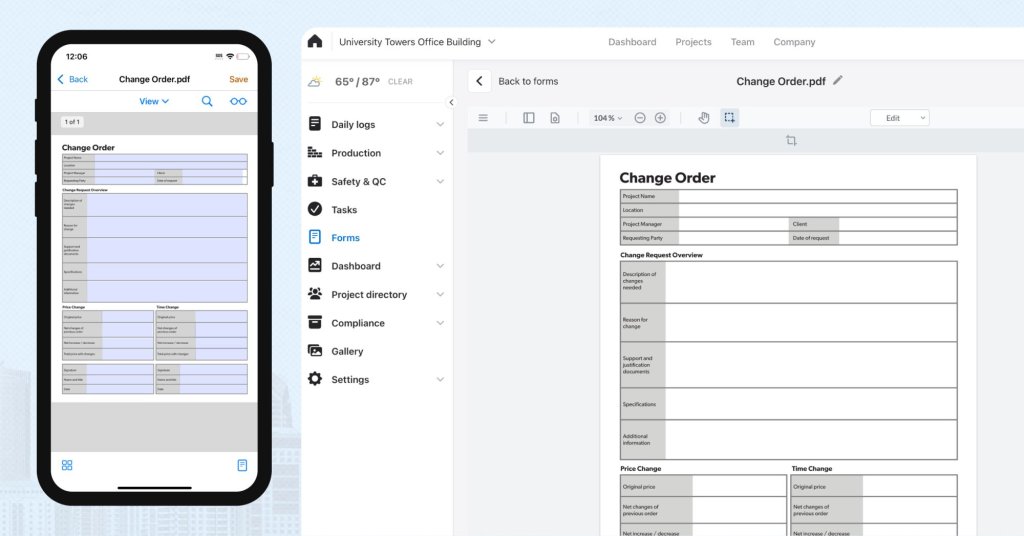
Task: Click the crop tool icon
Action: [791, 141]
